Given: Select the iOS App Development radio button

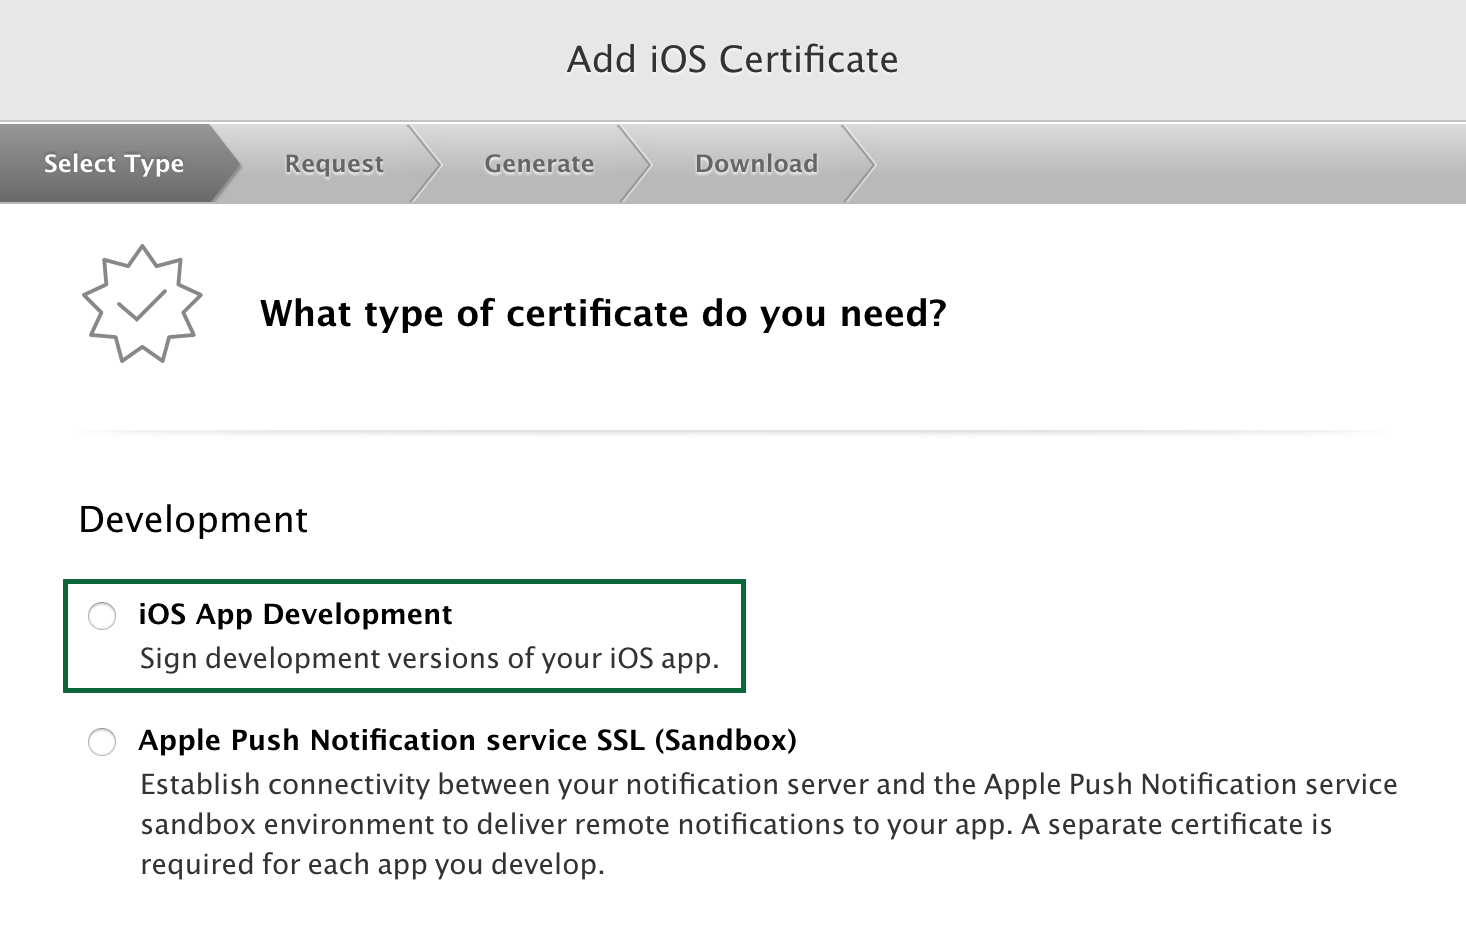Looking at the screenshot, I should (x=102, y=616).
